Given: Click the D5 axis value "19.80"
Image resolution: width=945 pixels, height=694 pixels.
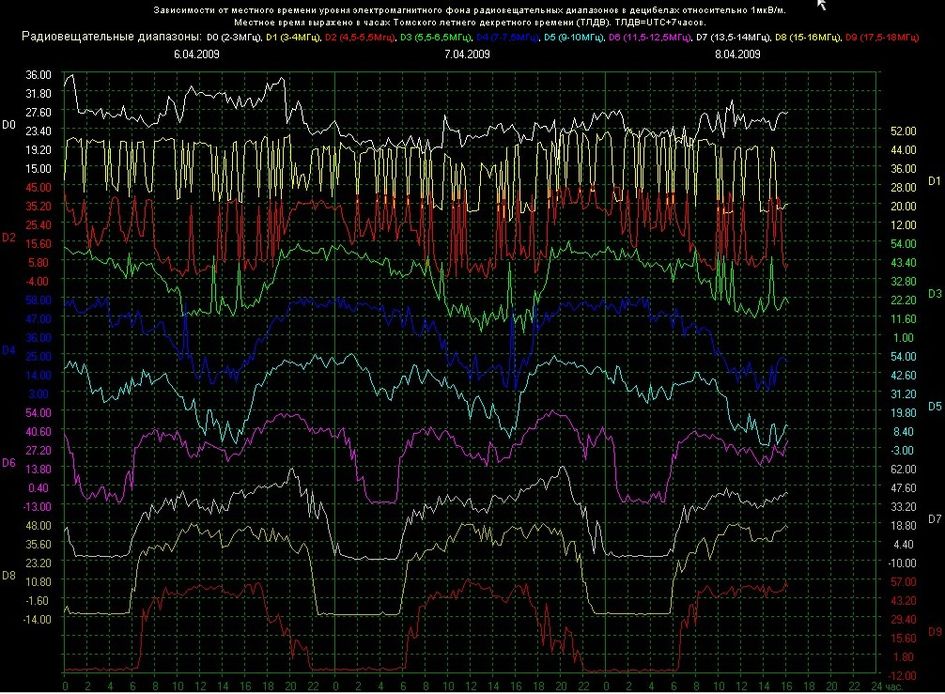Looking at the screenshot, I should coord(903,413).
